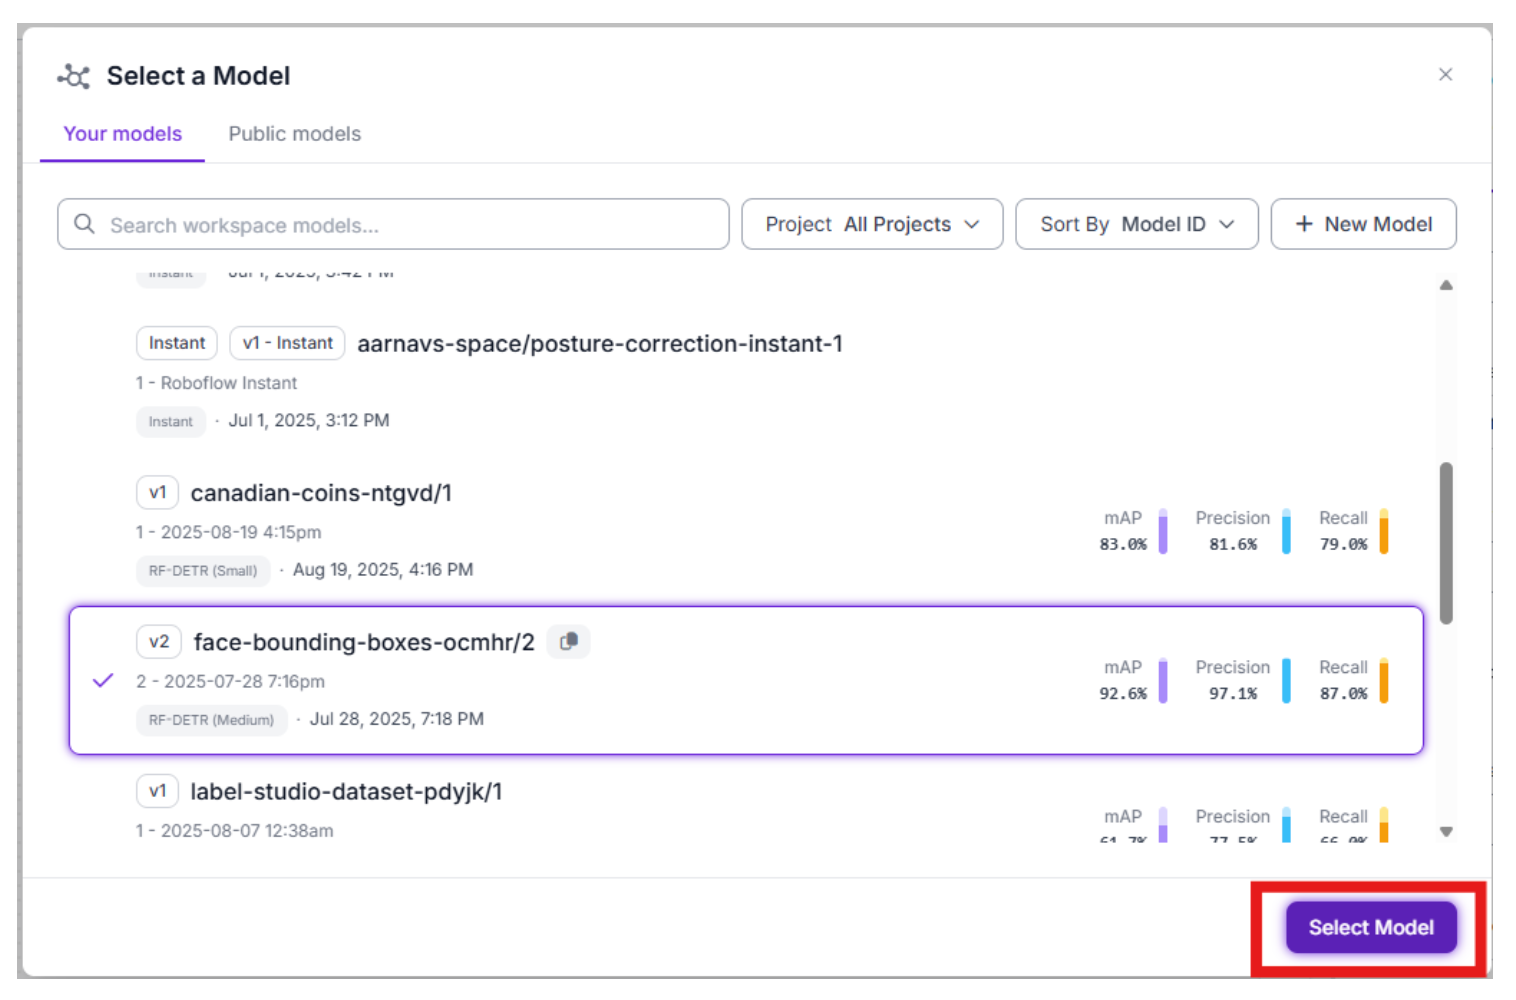
Task: Click the Jul 28, 2025, 7:18 PM timestamp
Action: (x=397, y=718)
